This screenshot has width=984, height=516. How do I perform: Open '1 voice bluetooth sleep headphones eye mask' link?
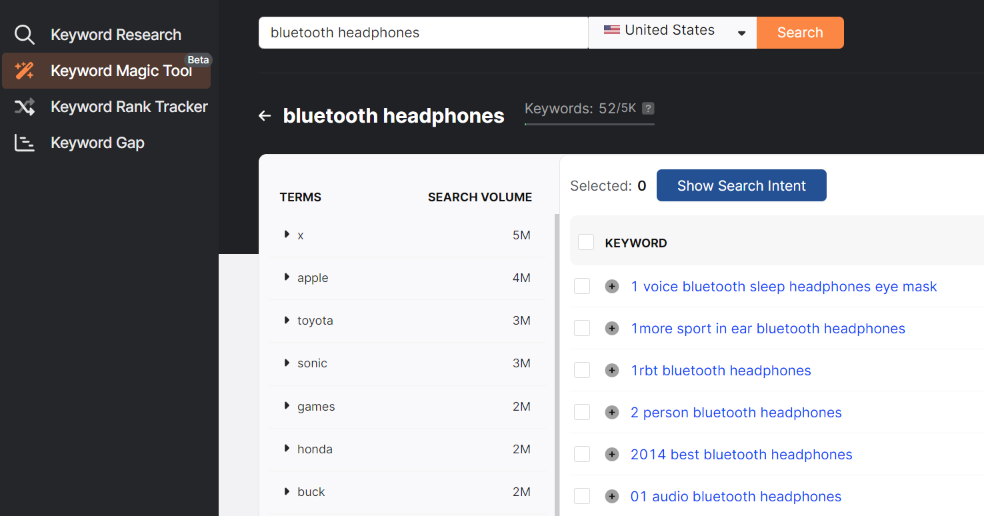click(783, 286)
